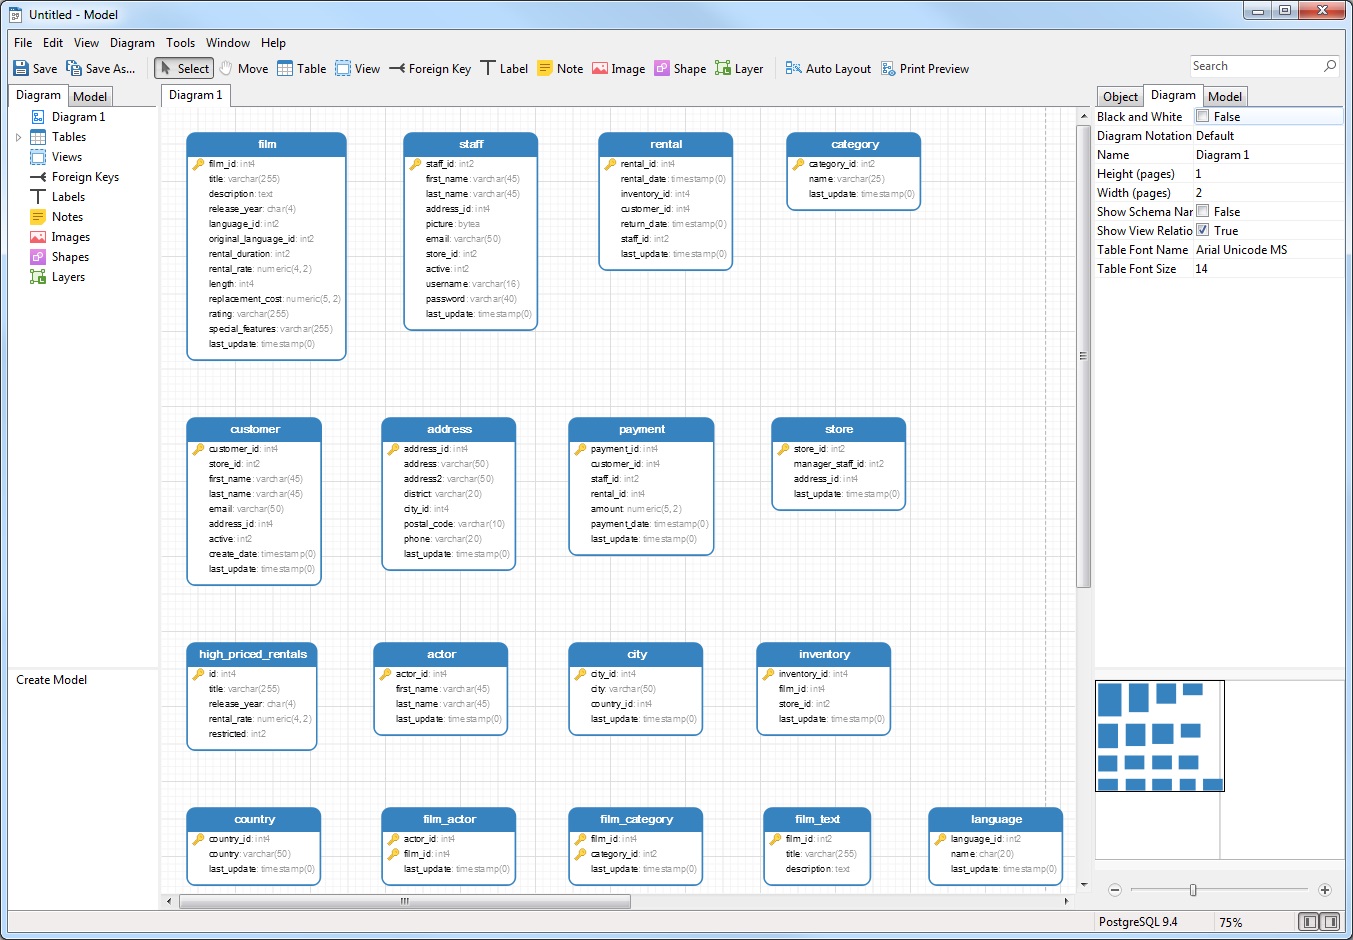Run Auto Layout
The height and width of the screenshot is (940, 1353).
(x=828, y=68)
